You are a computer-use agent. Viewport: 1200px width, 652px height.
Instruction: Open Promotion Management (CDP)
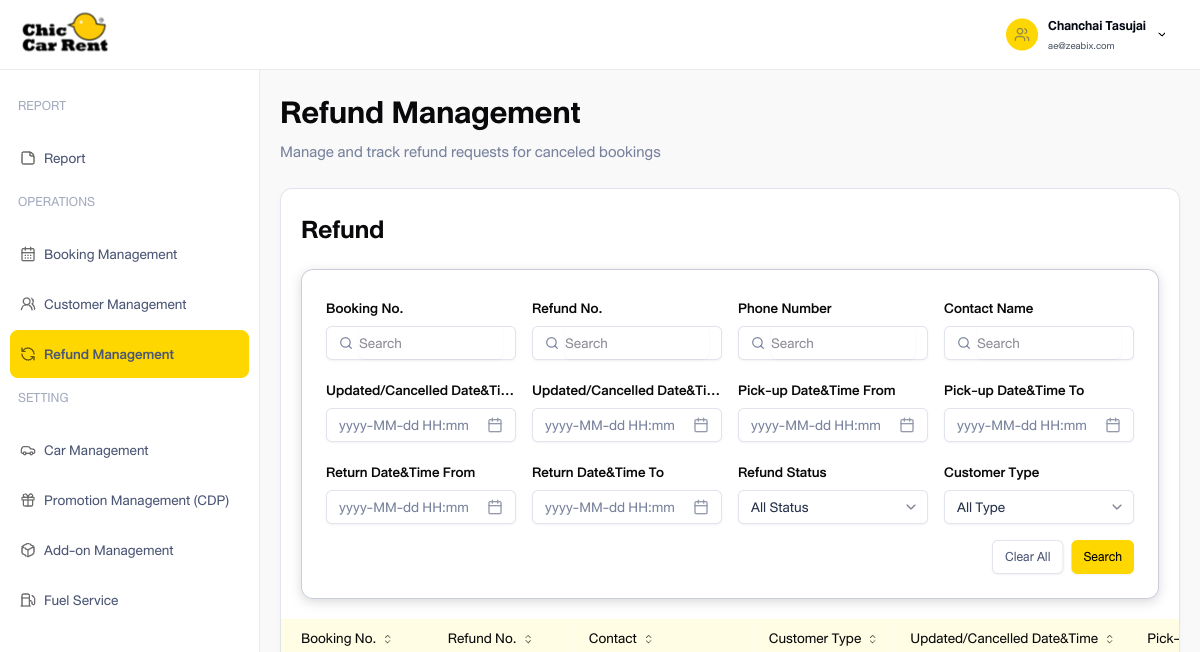click(129, 500)
